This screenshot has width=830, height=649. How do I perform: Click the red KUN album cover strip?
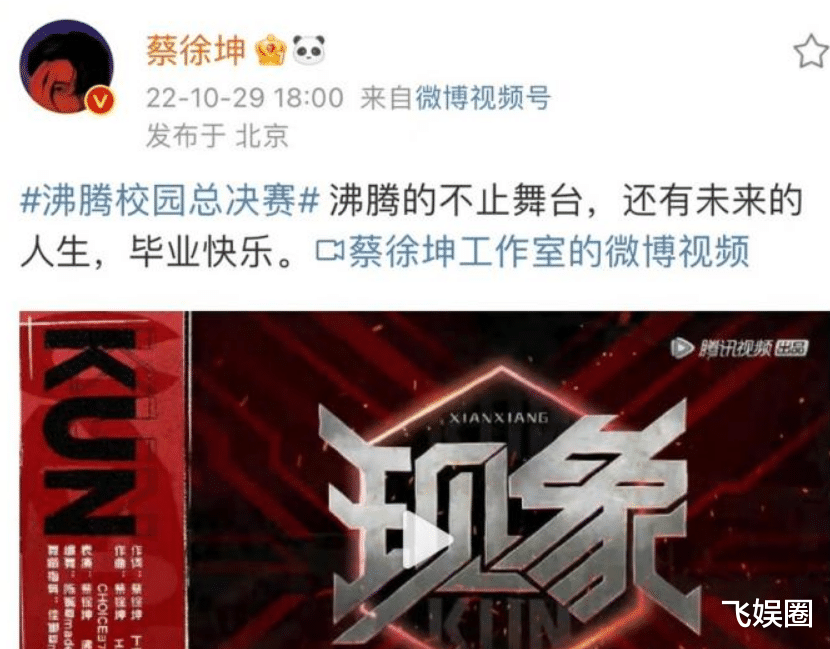tap(103, 480)
